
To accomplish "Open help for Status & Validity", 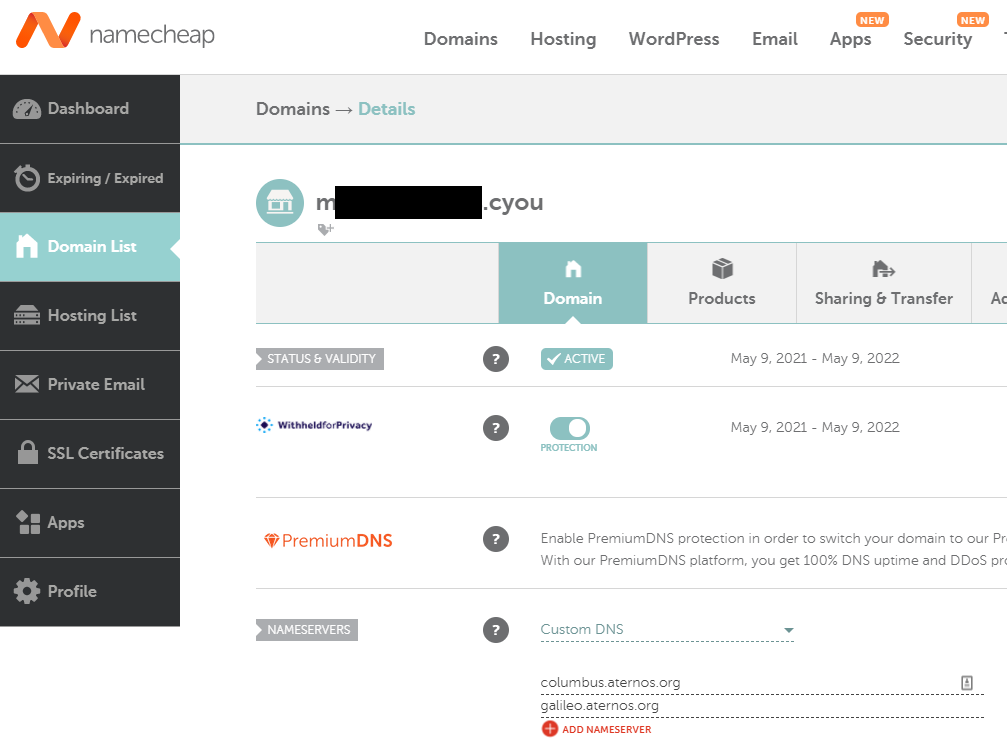I will pos(496,359).
